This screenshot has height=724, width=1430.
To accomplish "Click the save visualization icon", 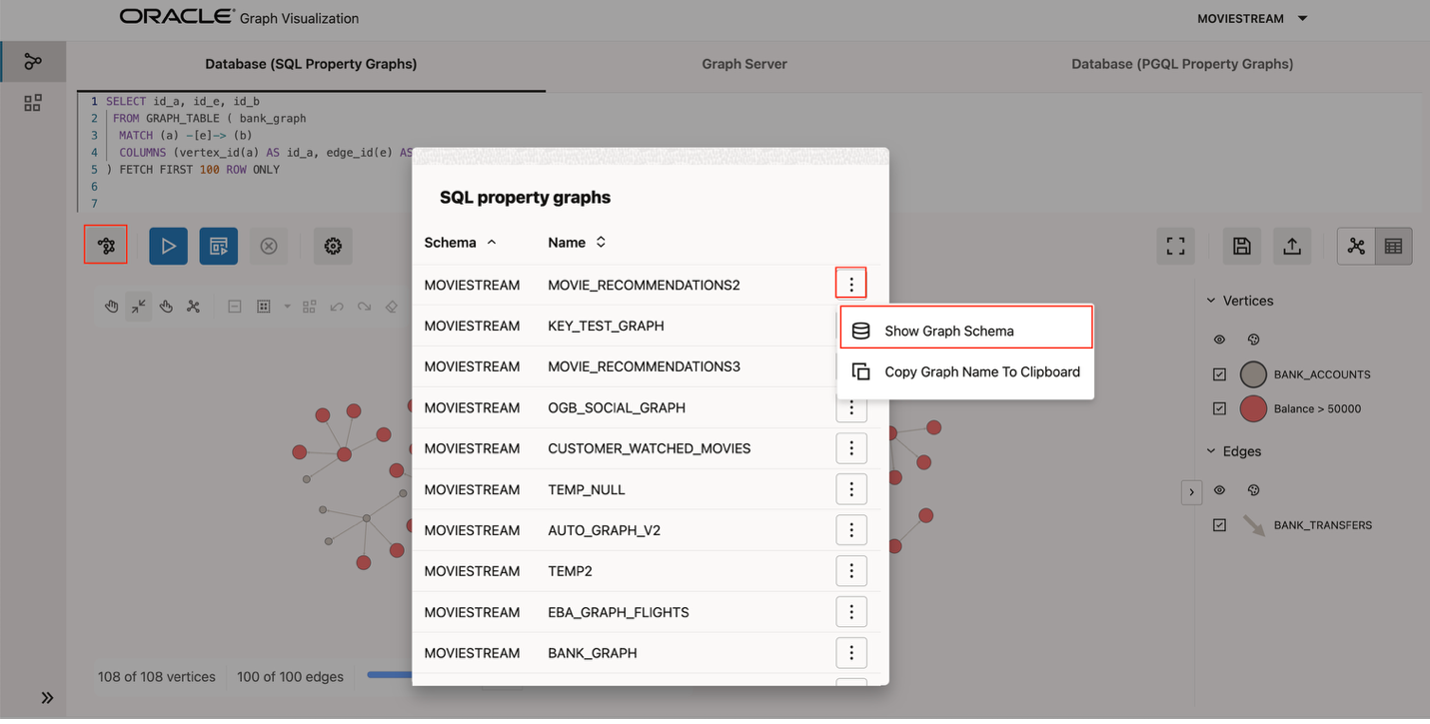I will (1241, 245).
